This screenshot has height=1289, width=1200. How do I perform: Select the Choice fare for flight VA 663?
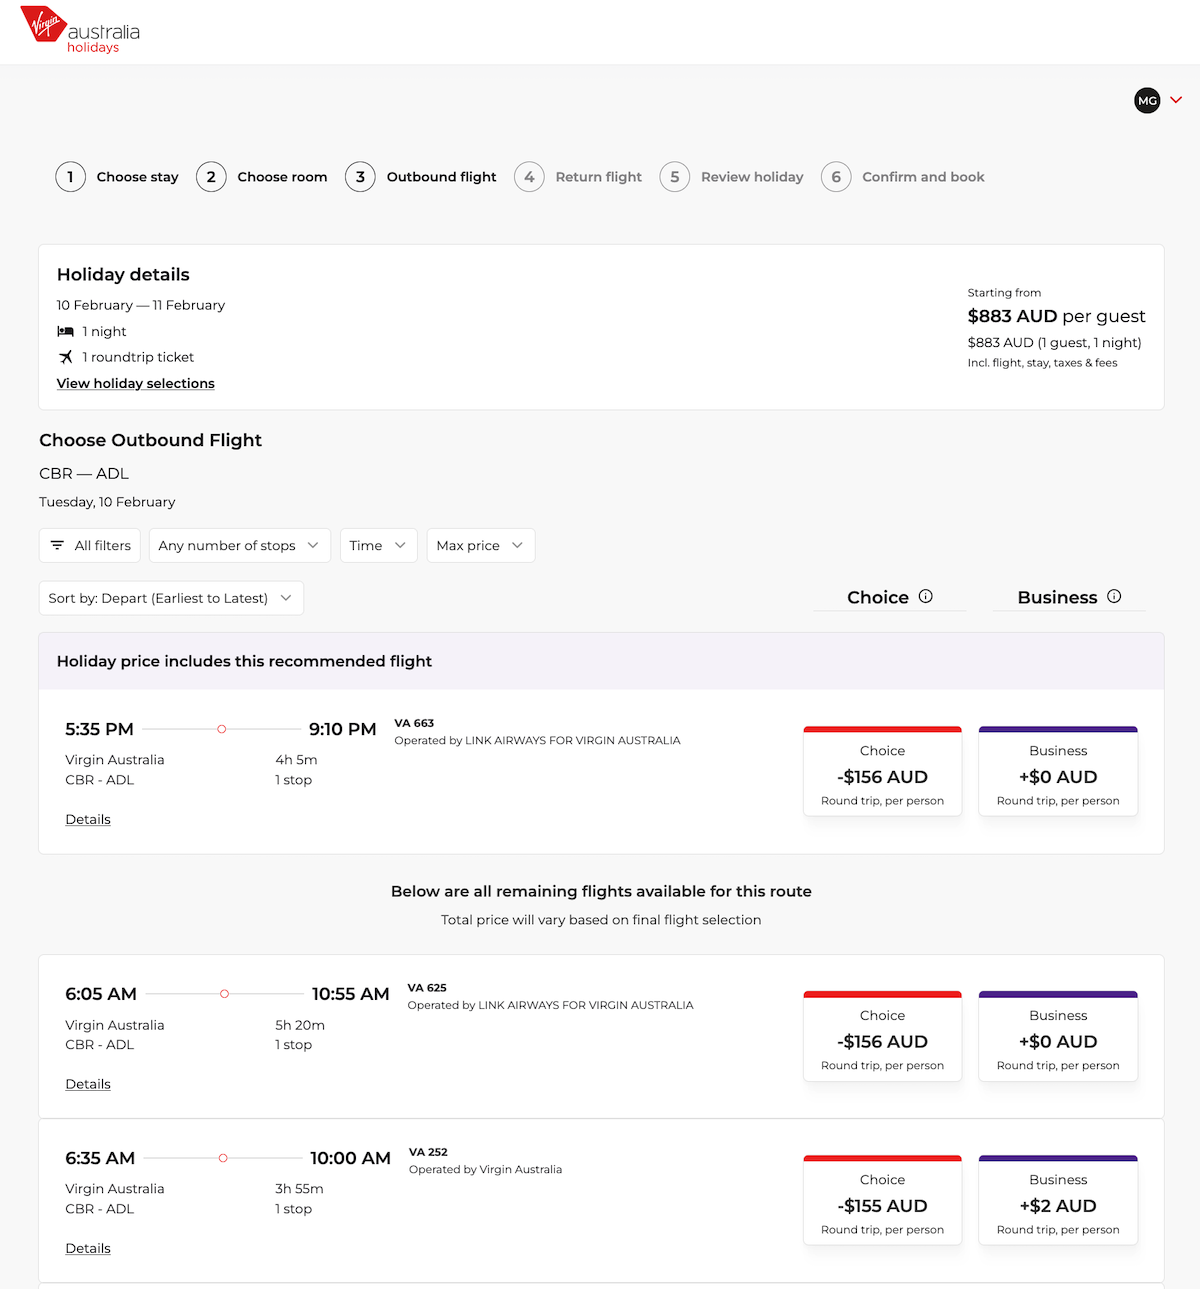coord(882,770)
